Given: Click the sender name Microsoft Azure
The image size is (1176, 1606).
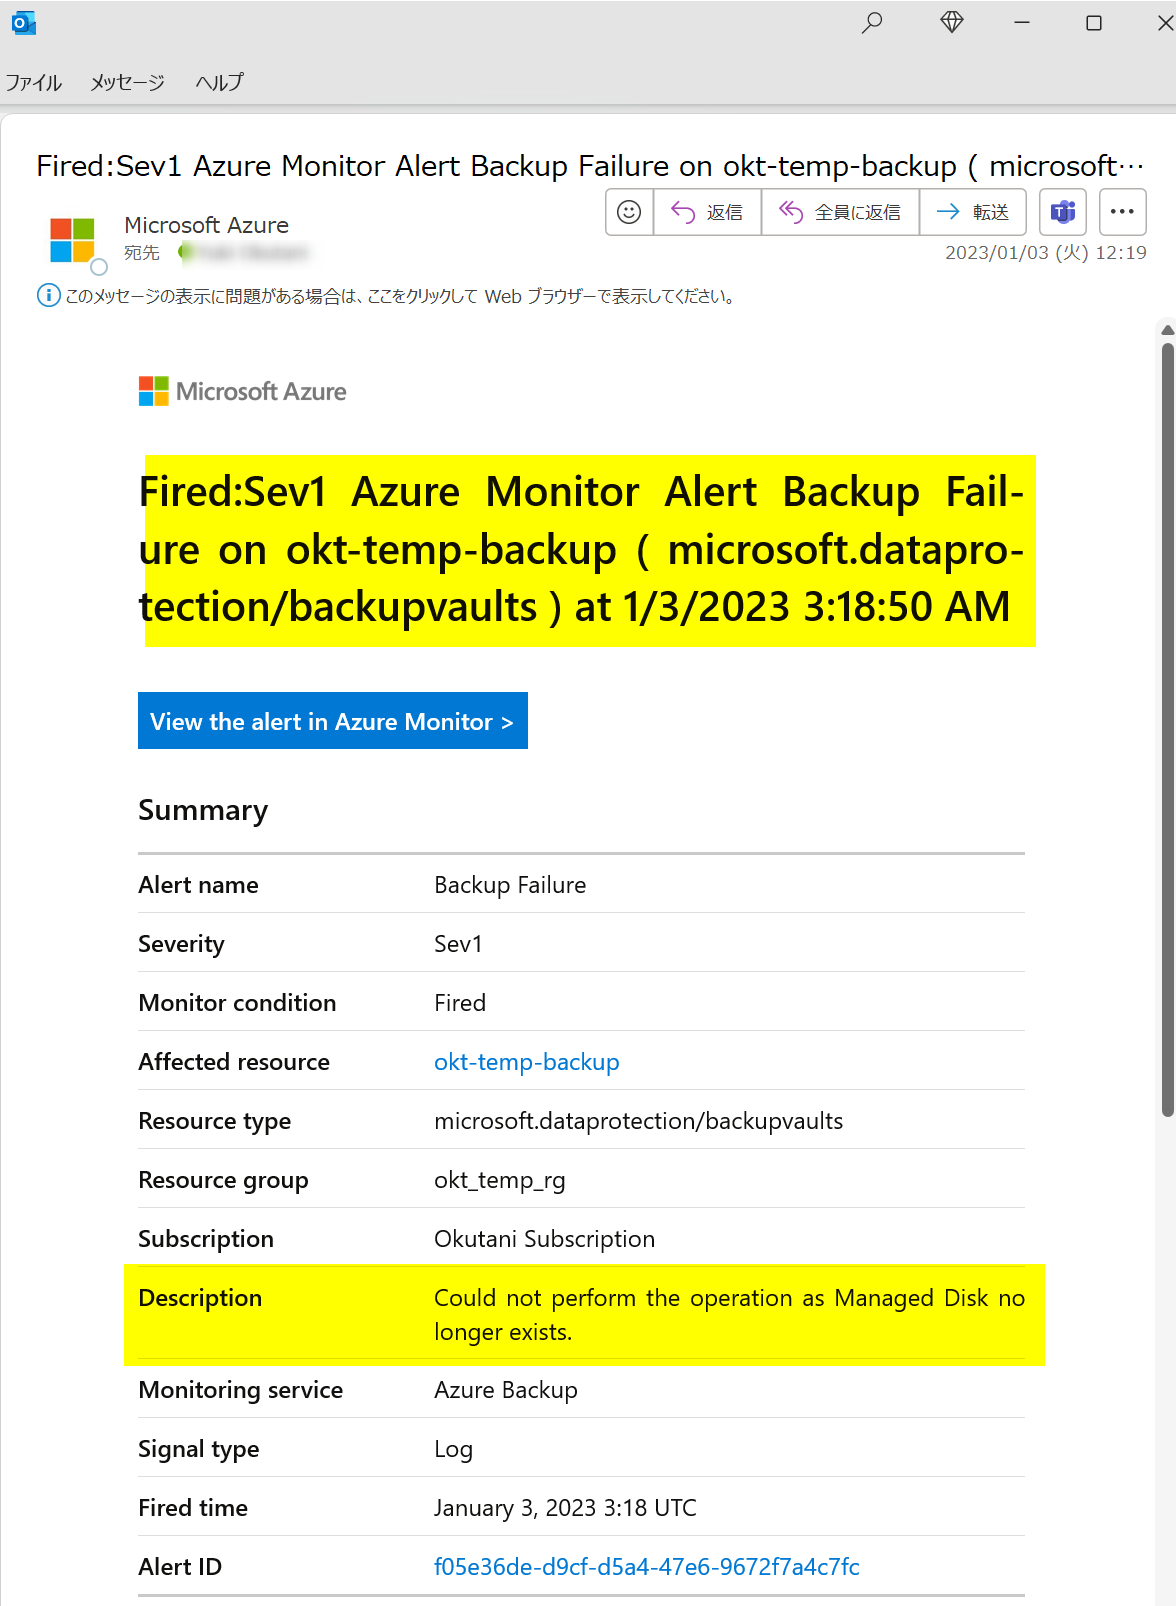Looking at the screenshot, I should pos(207,225).
